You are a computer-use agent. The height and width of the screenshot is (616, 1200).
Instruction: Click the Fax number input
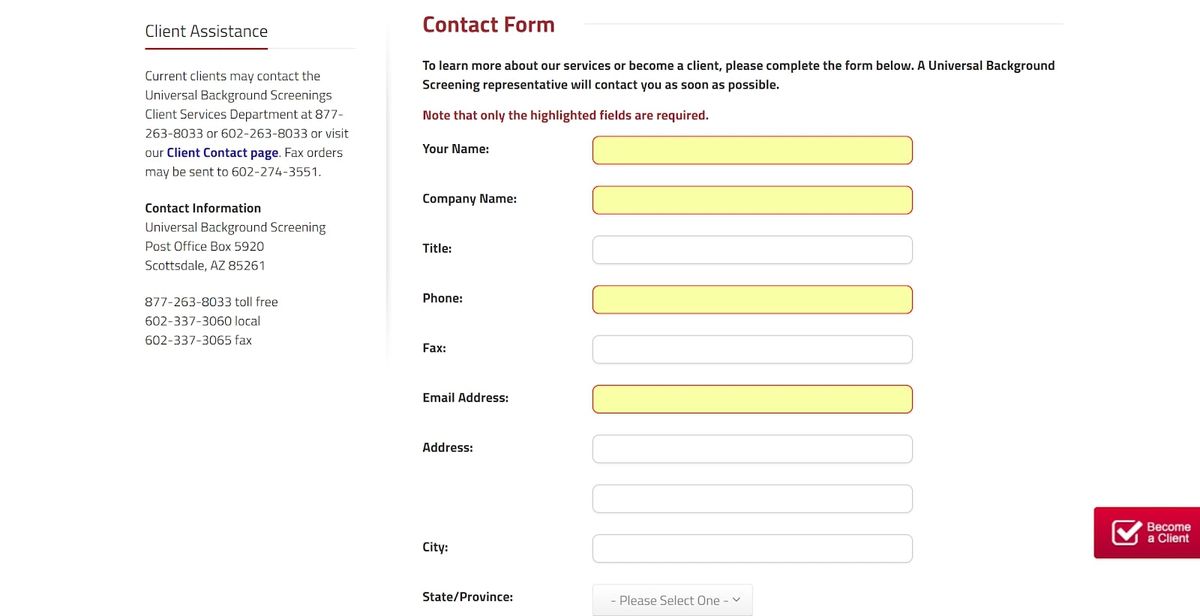(x=752, y=349)
